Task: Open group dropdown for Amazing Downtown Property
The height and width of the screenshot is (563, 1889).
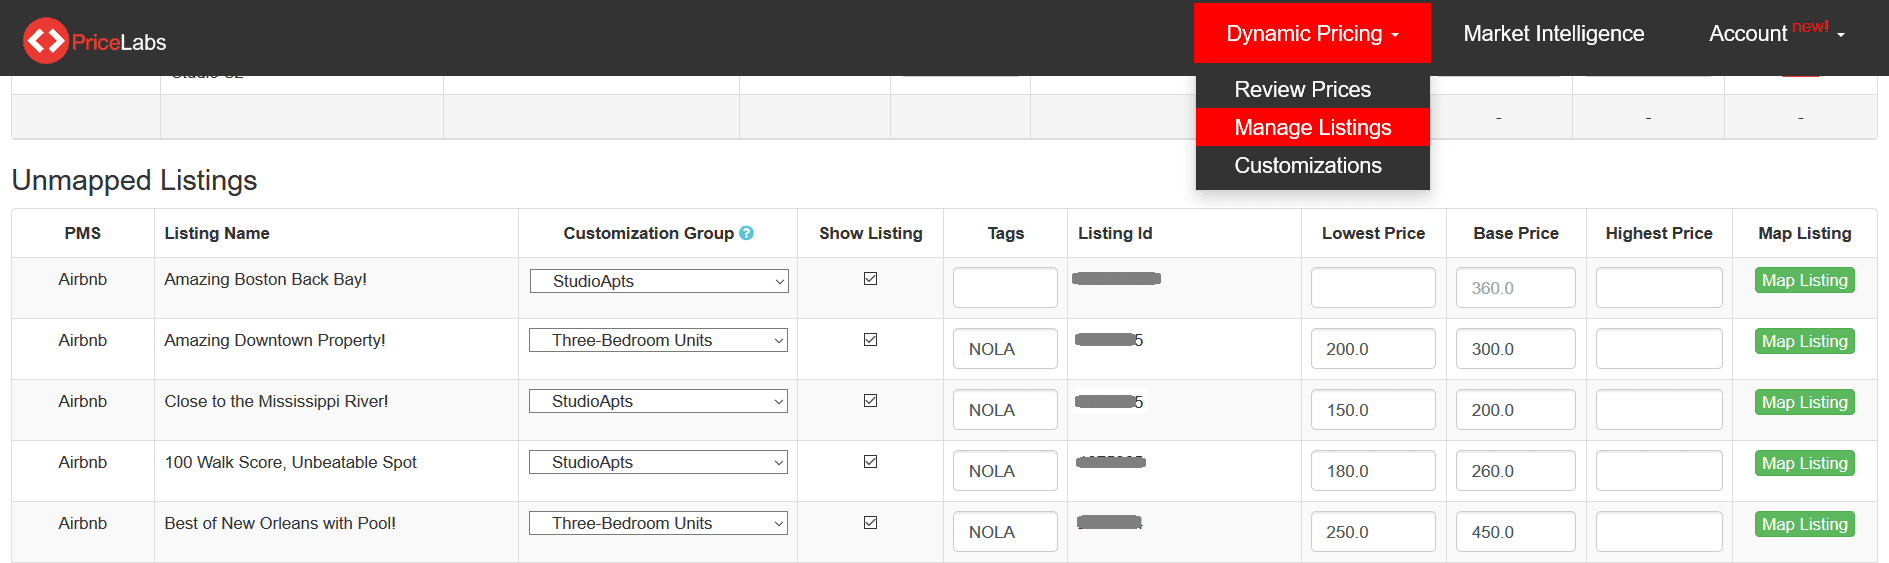Action: (x=658, y=340)
